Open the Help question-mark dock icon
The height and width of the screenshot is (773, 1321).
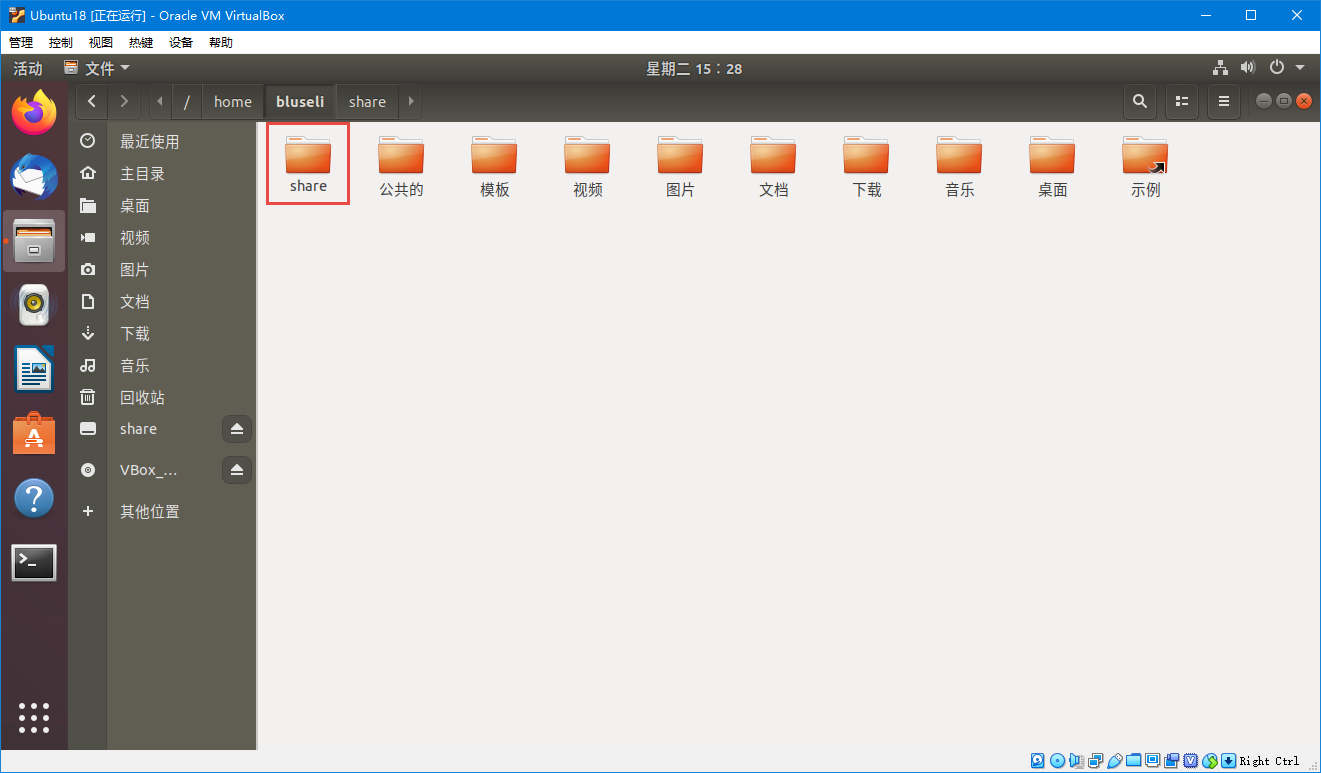pos(34,498)
